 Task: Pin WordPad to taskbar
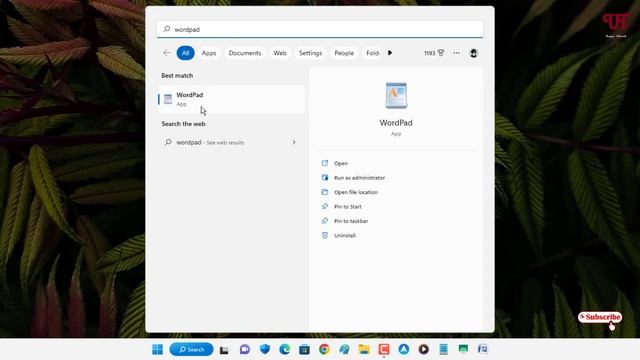click(x=351, y=221)
